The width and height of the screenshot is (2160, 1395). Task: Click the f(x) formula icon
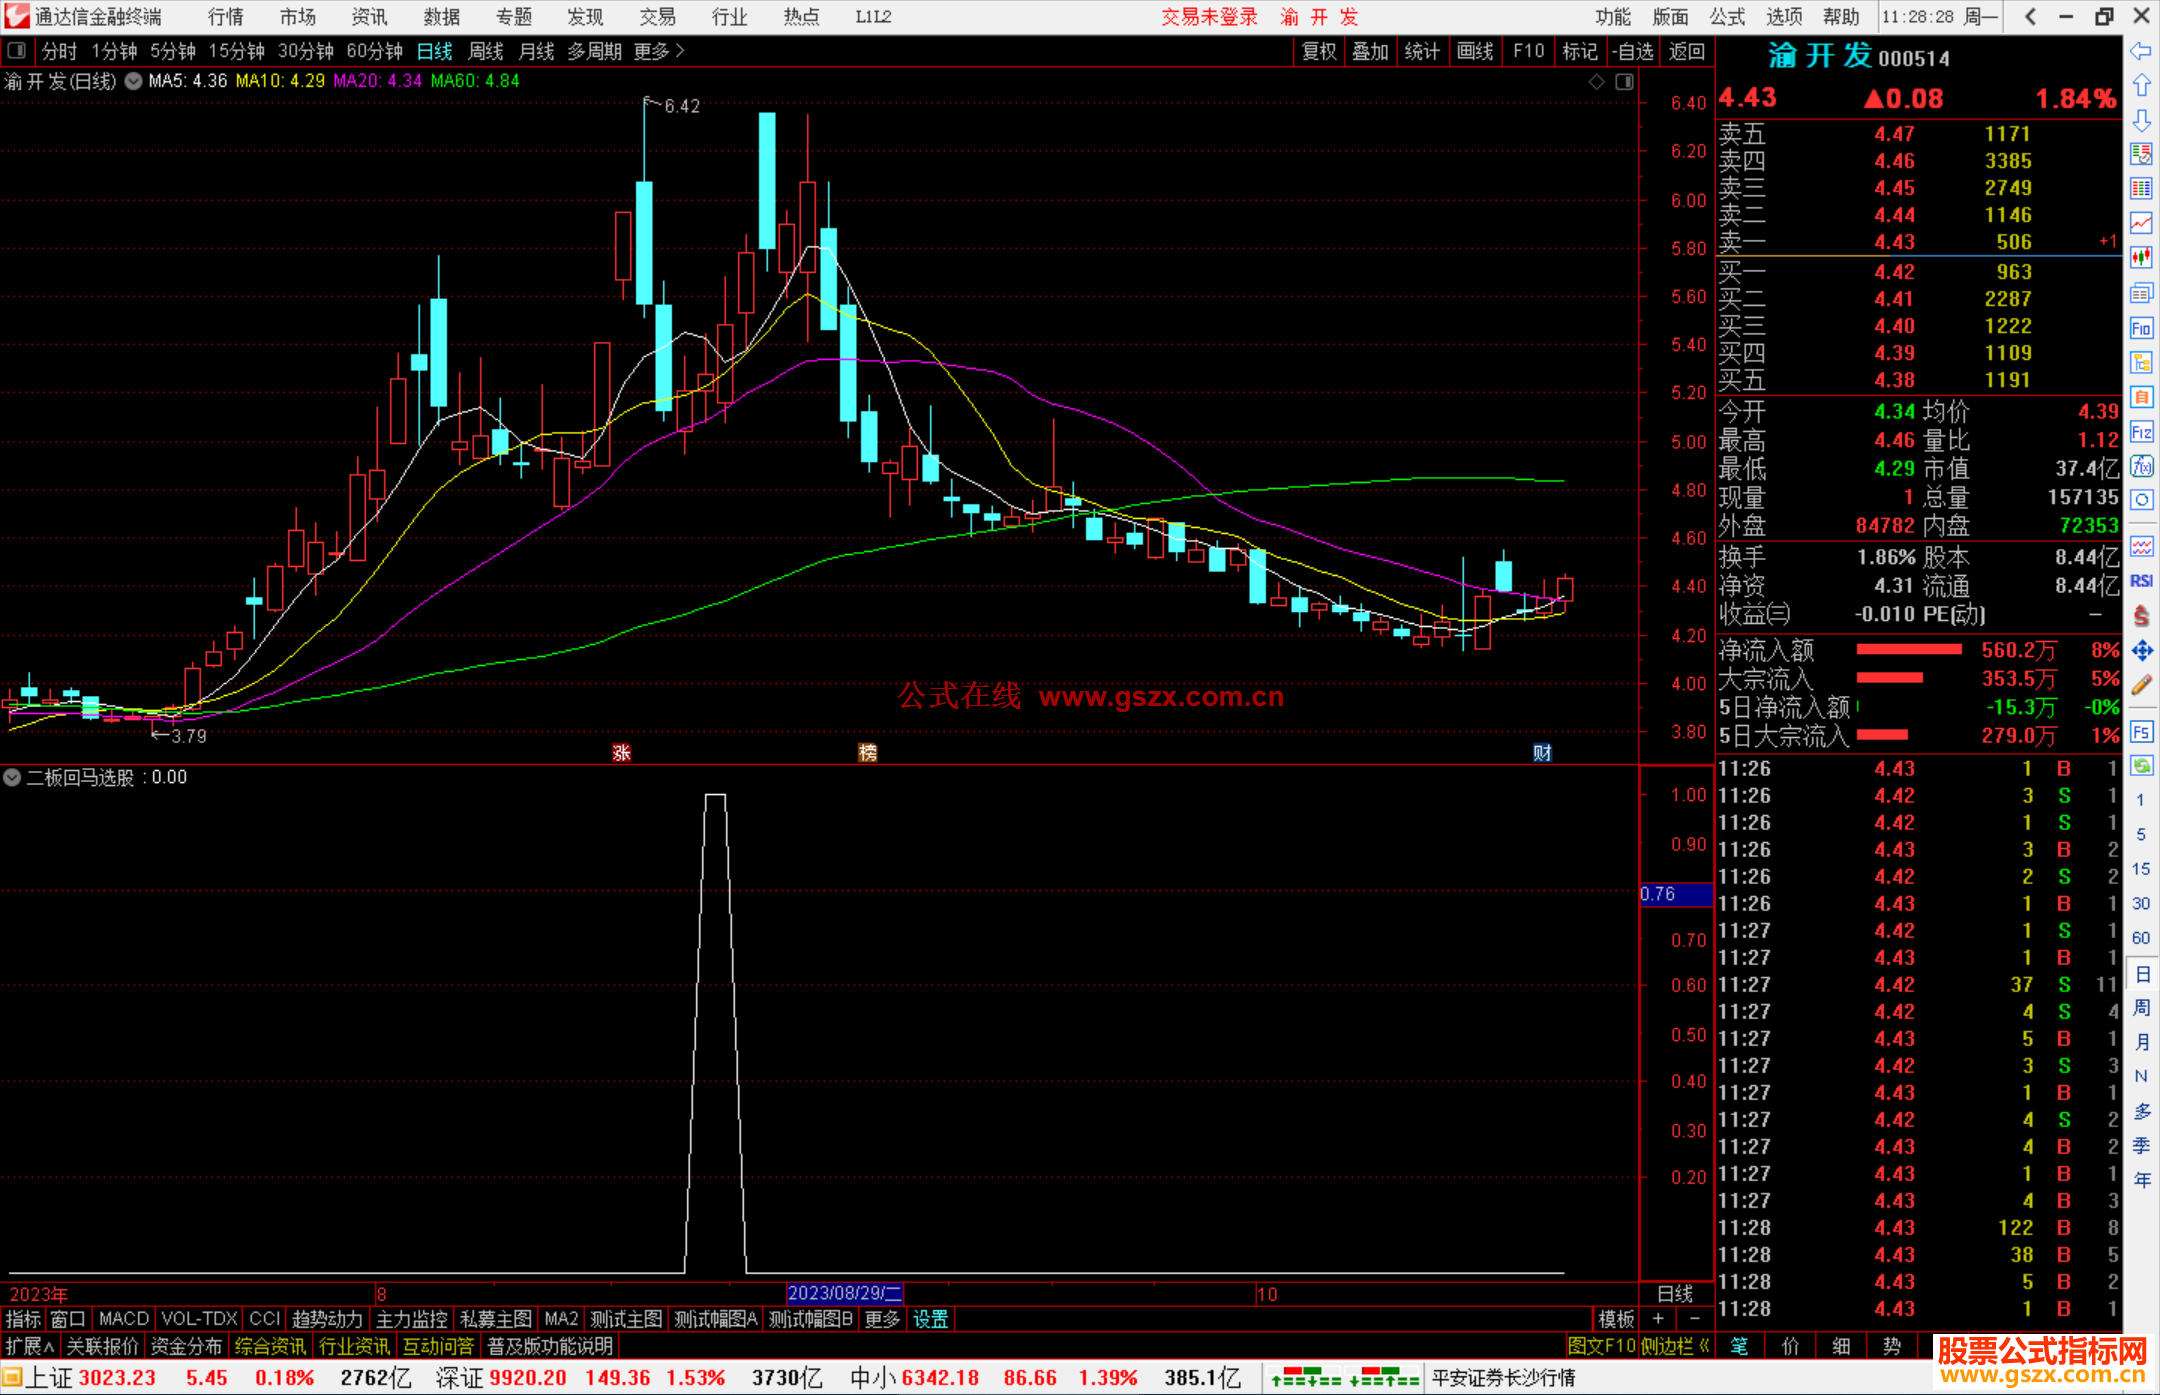coord(2141,466)
